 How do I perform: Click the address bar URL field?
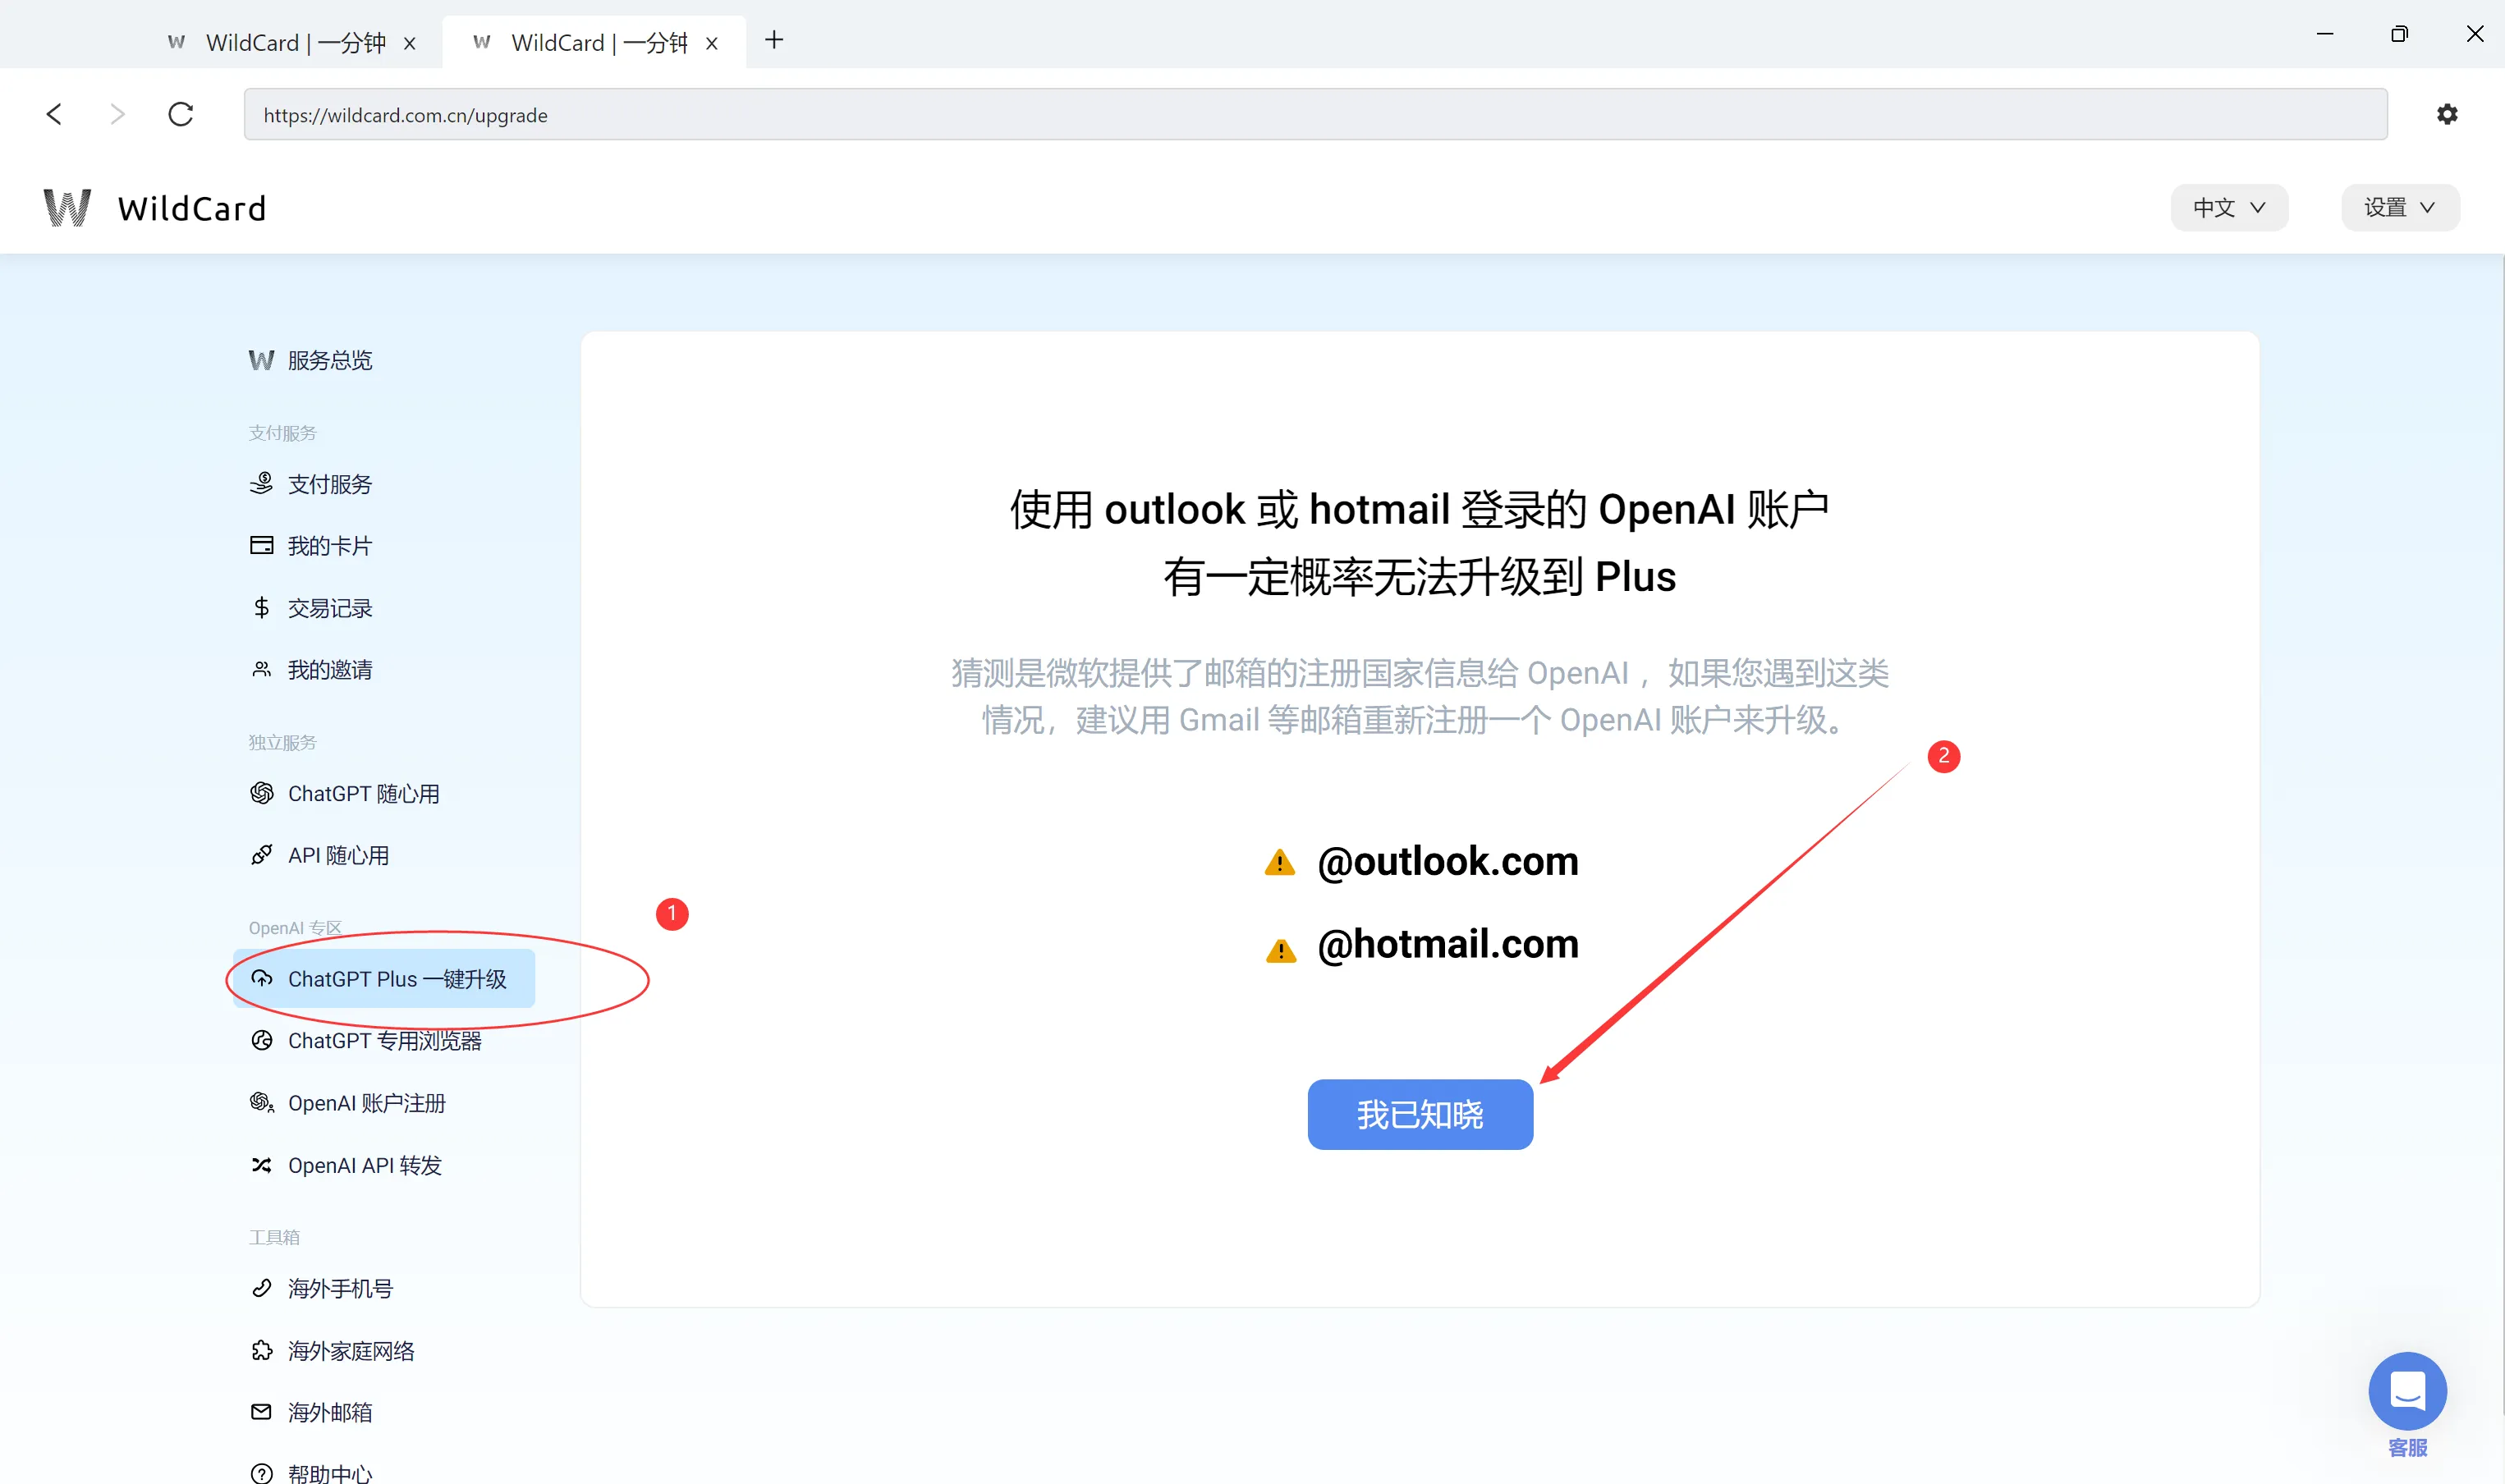click(1315, 114)
